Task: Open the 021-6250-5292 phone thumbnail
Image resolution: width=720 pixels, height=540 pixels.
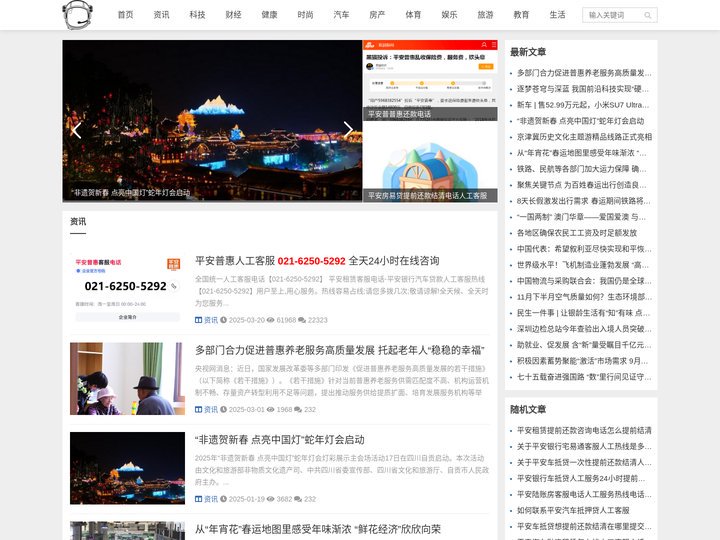Action: click(x=127, y=289)
